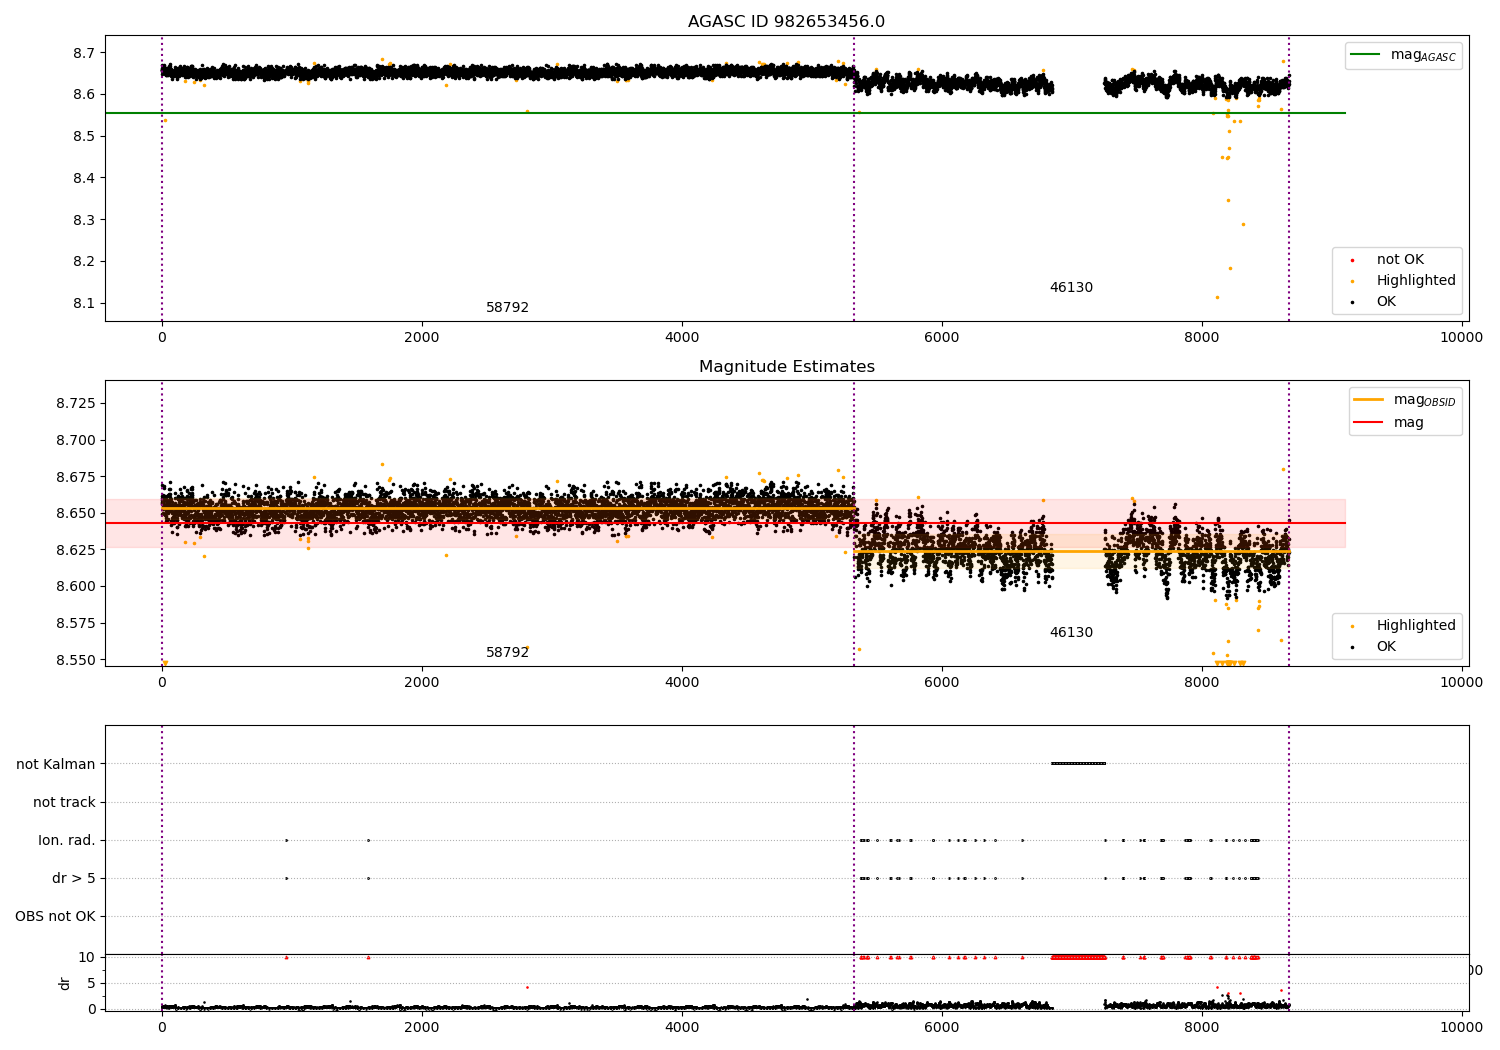
Task: Select the mag AGASC legend entry
Action: (1404, 56)
